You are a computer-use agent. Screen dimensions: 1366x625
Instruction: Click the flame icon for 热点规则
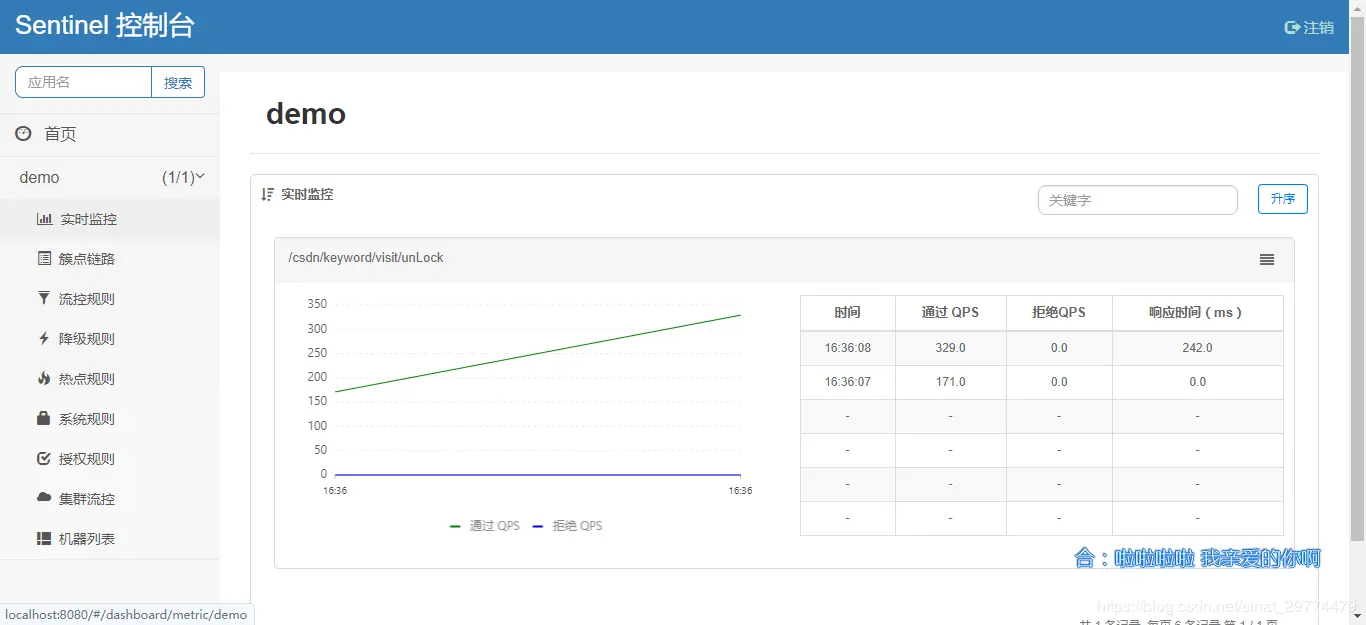(x=44, y=378)
